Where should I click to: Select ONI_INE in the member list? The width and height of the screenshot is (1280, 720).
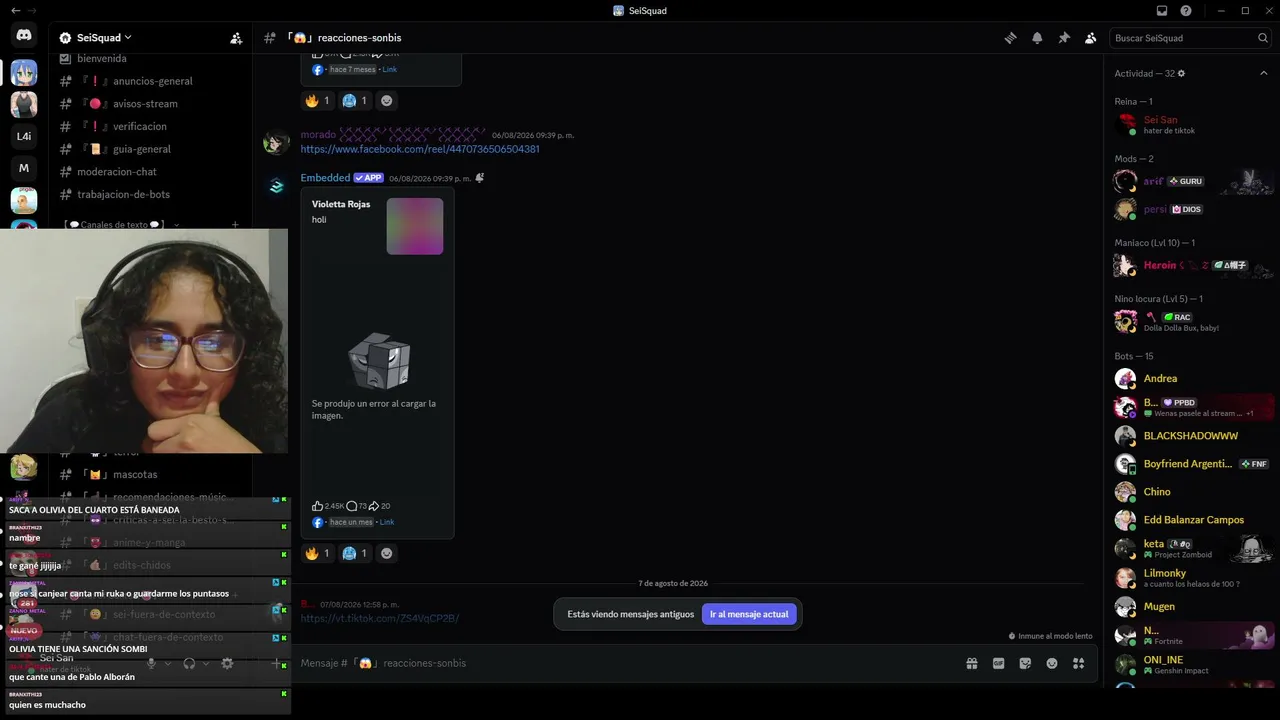click(x=1192, y=664)
